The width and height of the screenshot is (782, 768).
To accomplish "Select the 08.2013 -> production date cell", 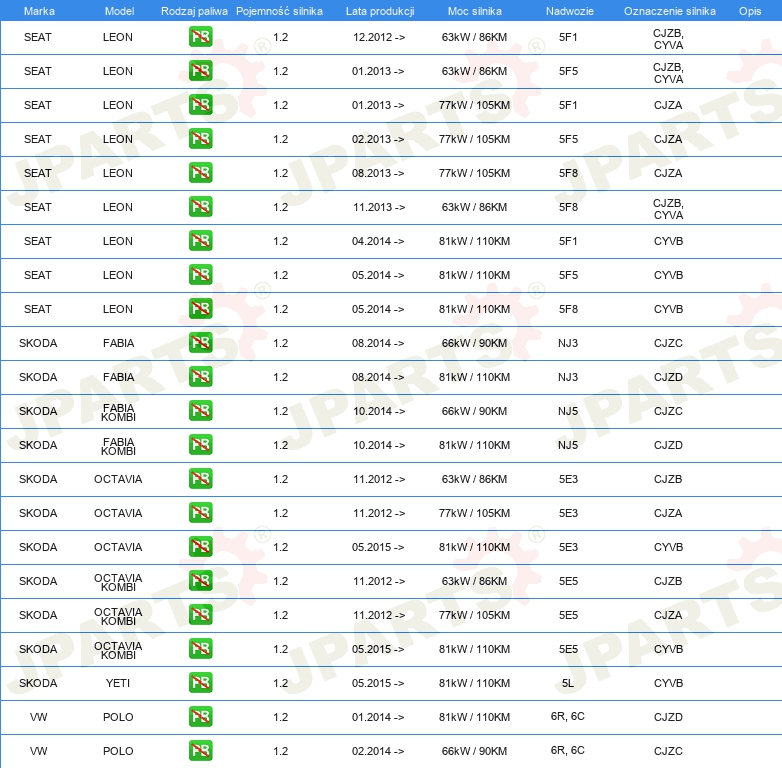I will (378, 173).
